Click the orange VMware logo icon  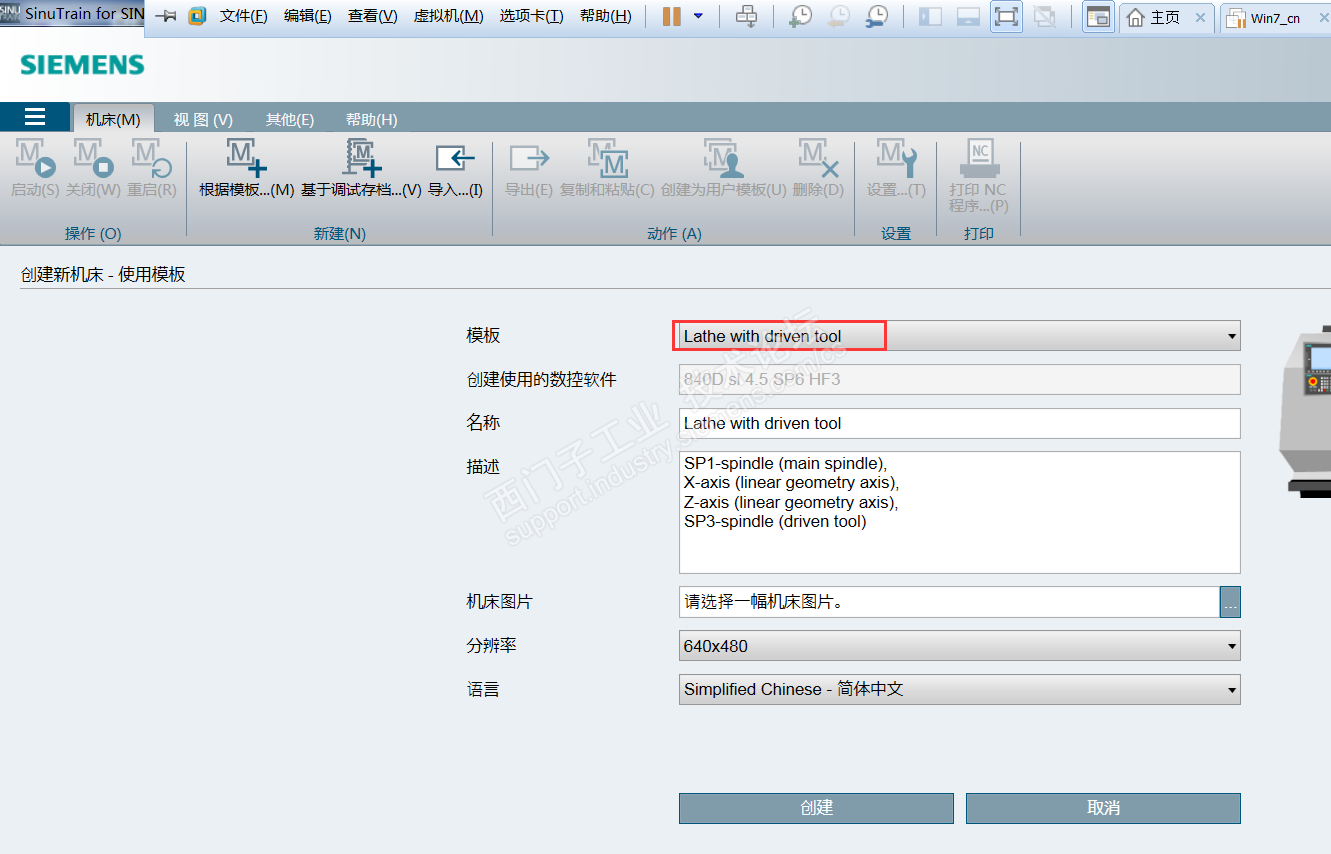[x=197, y=17]
